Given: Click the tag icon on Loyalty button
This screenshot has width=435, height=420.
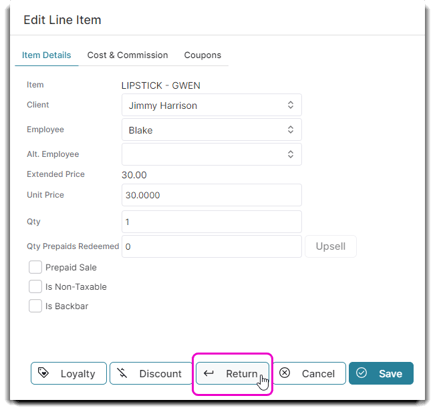Looking at the screenshot, I should (43, 373).
